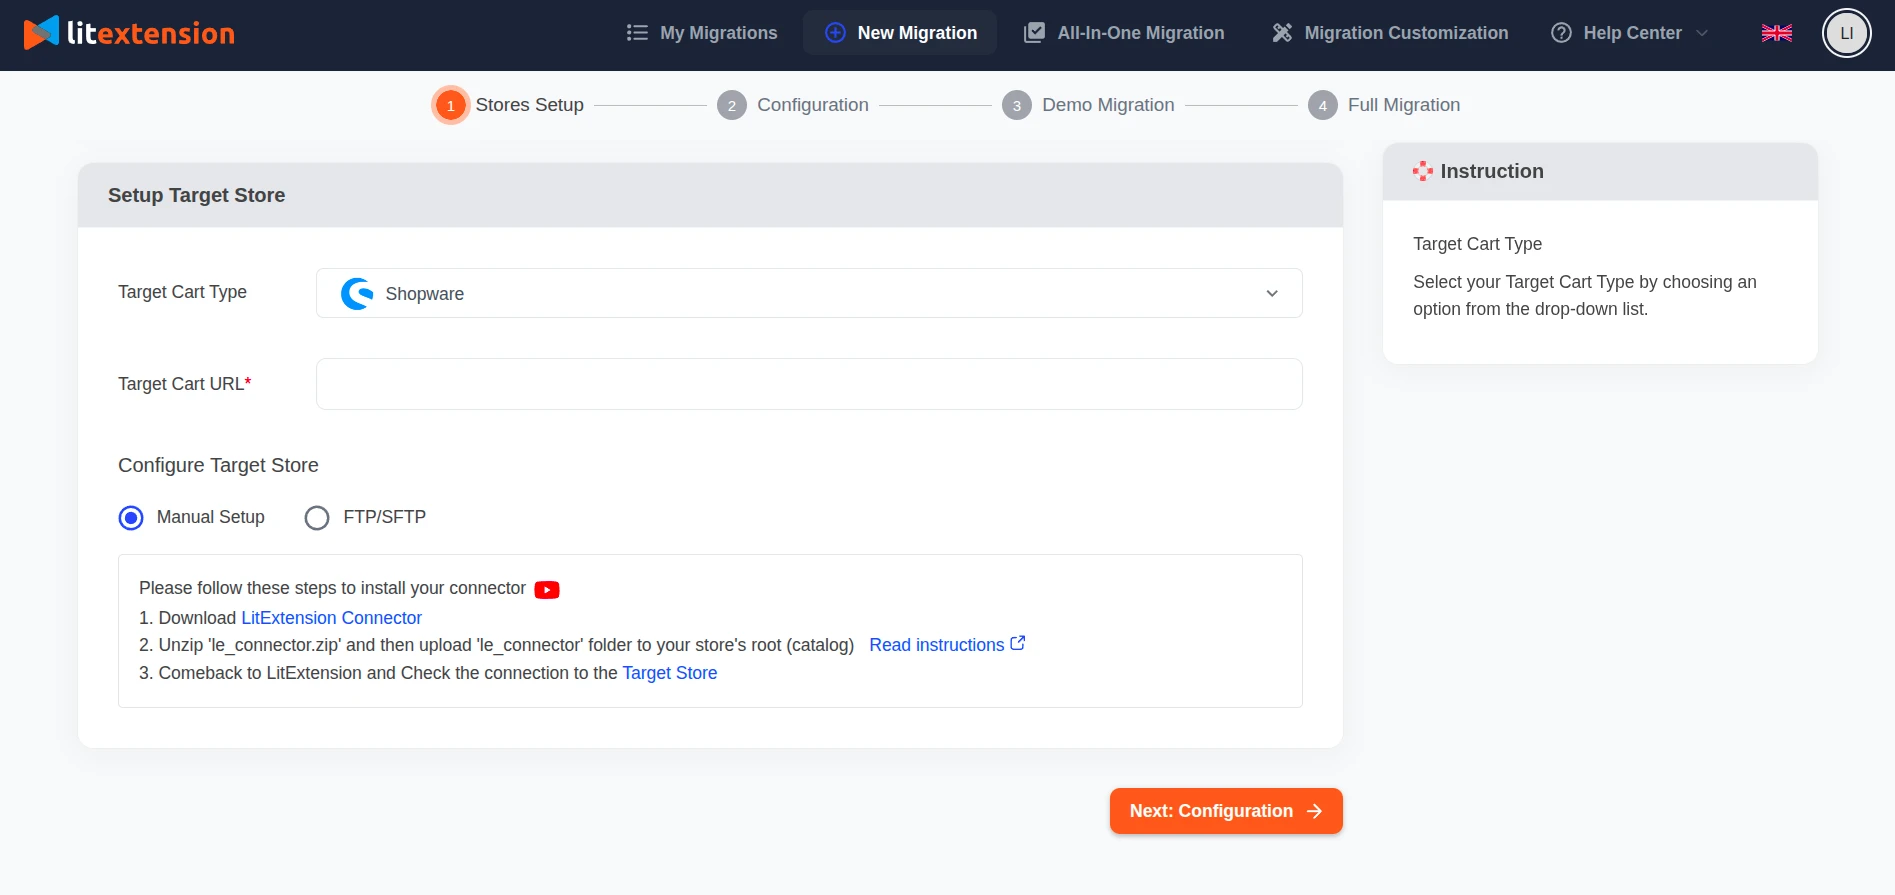
Task: Click step 1 Stores Setup circle
Action: (451, 105)
